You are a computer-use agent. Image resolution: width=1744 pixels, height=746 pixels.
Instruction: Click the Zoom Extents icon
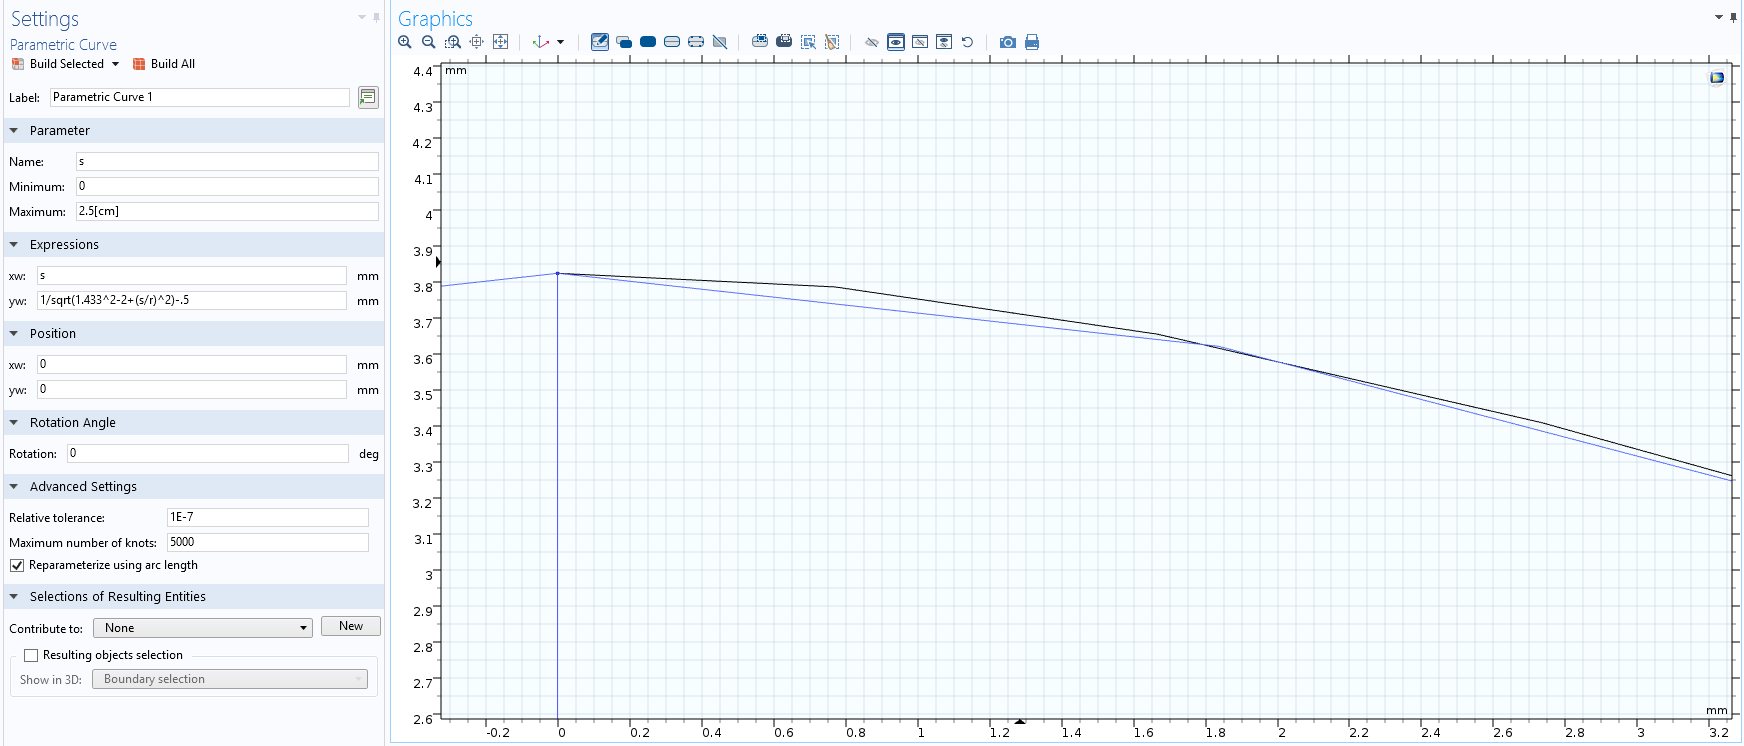click(501, 42)
